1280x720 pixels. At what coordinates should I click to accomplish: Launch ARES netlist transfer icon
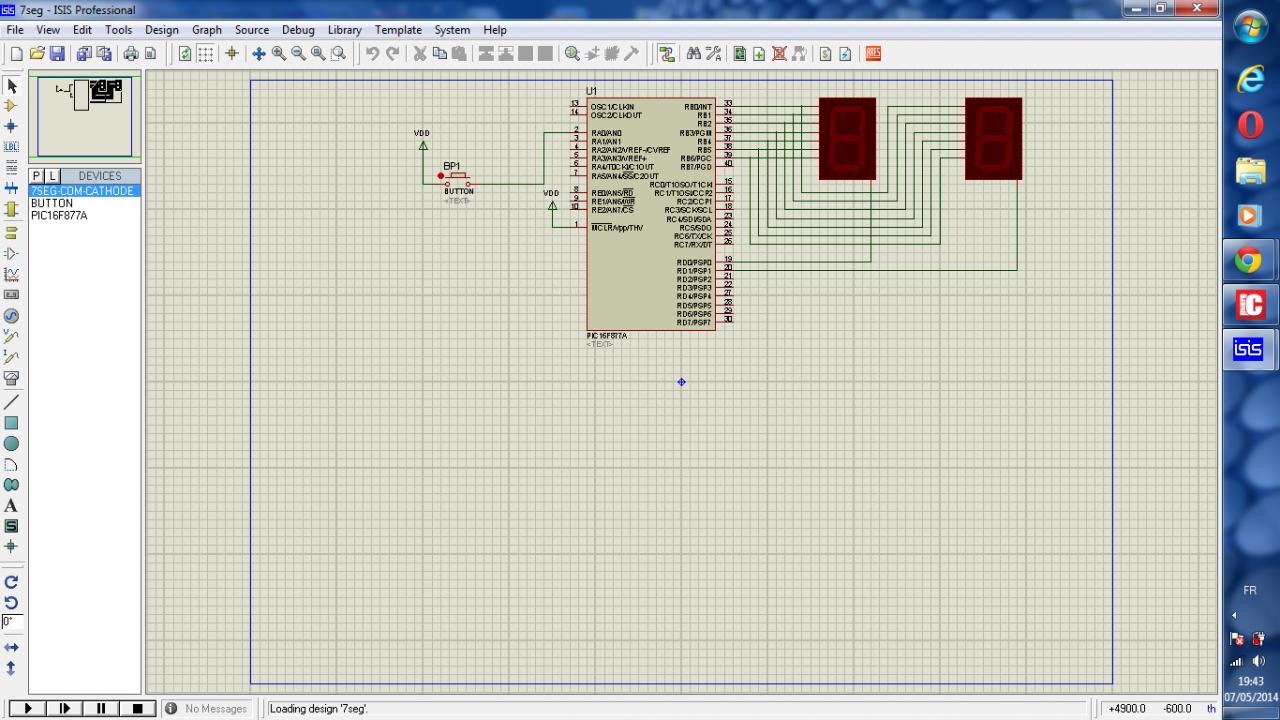pos(873,54)
